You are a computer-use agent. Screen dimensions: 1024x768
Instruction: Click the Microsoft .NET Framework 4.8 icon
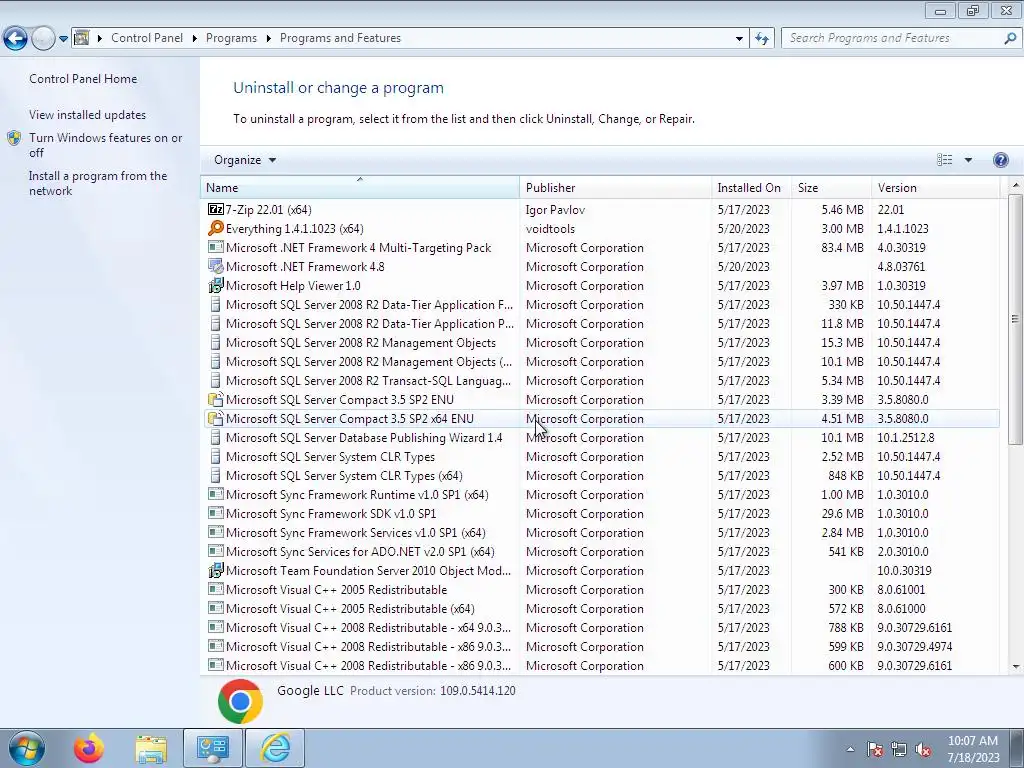(x=216, y=266)
